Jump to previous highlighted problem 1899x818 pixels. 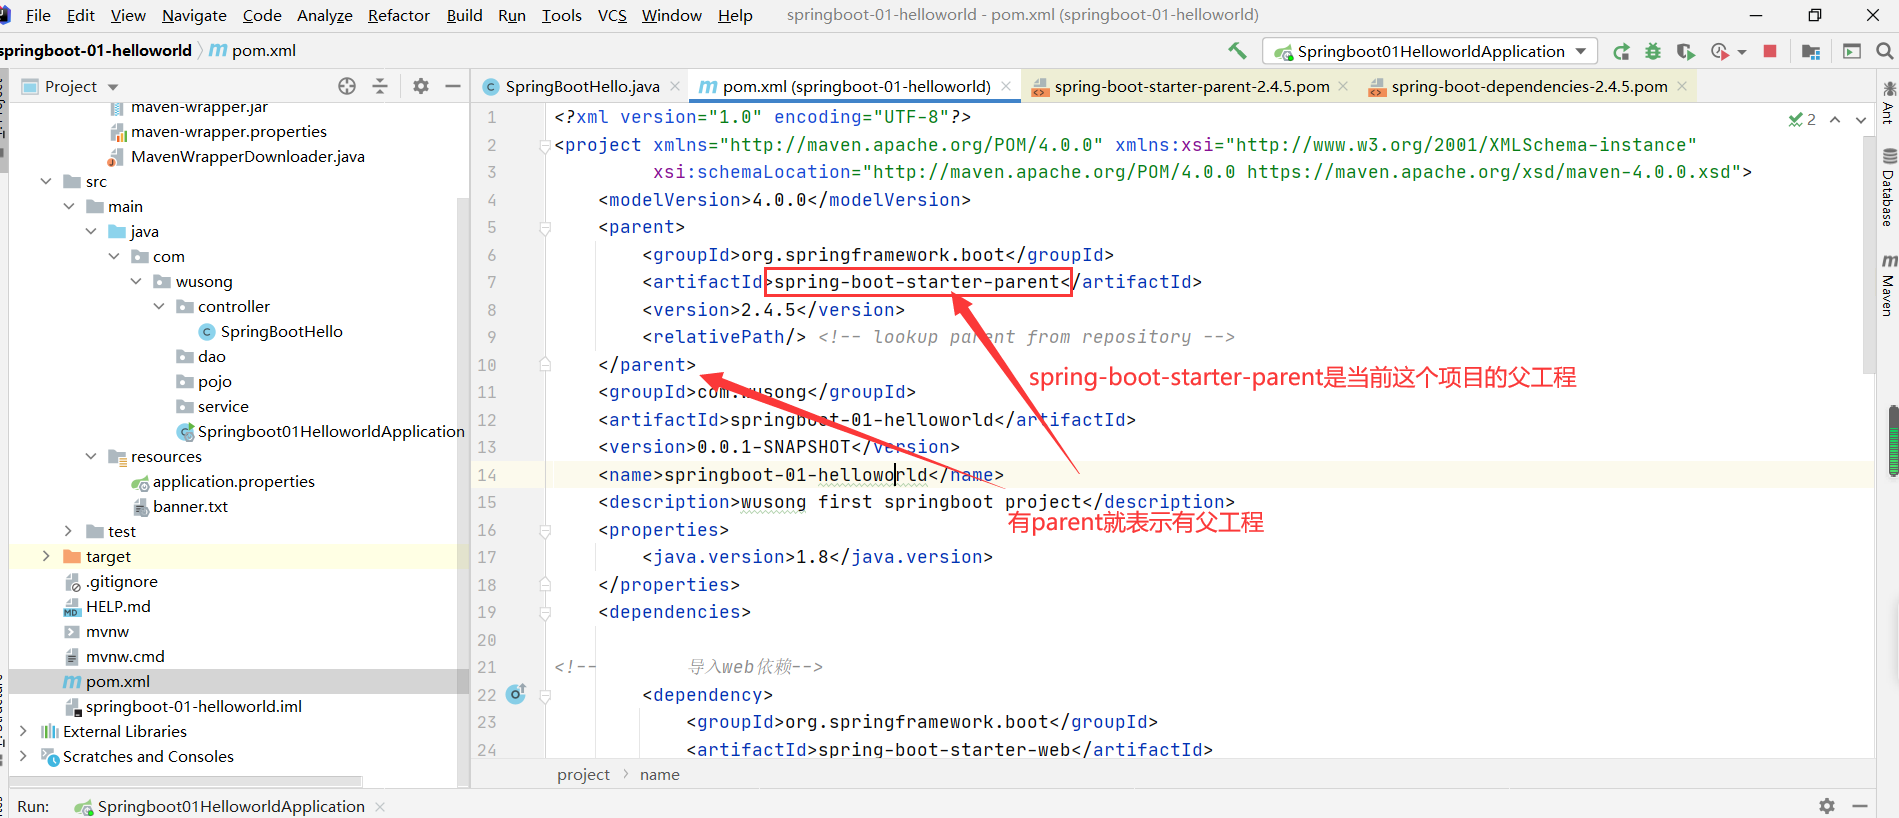1835,119
